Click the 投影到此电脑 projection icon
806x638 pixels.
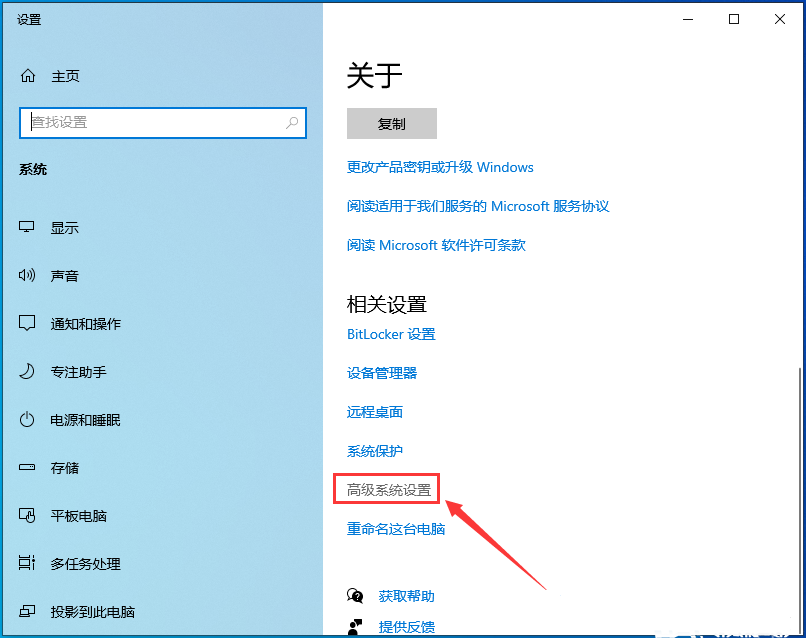tap(27, 611)
